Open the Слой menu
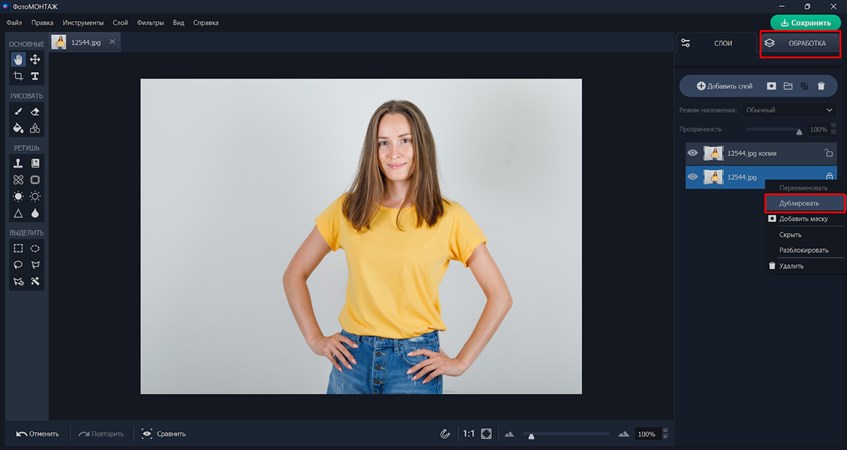 point(120,22)
